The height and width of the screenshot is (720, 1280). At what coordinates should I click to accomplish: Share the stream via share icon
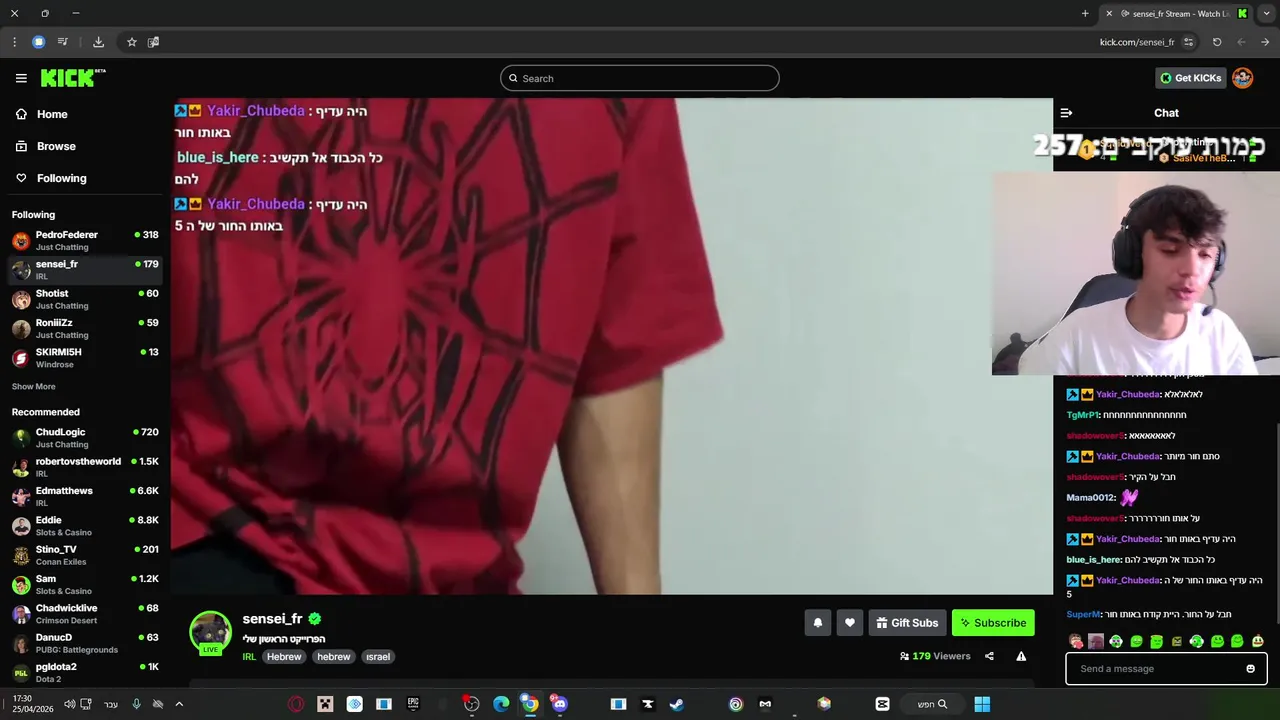point(989,656)
